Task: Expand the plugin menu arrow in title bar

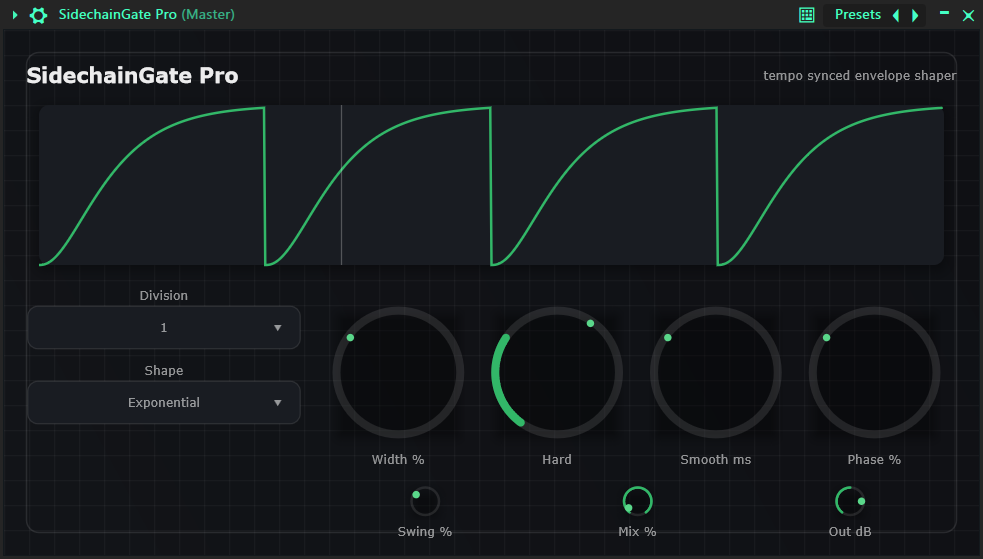Action: (x=15, y=15)
